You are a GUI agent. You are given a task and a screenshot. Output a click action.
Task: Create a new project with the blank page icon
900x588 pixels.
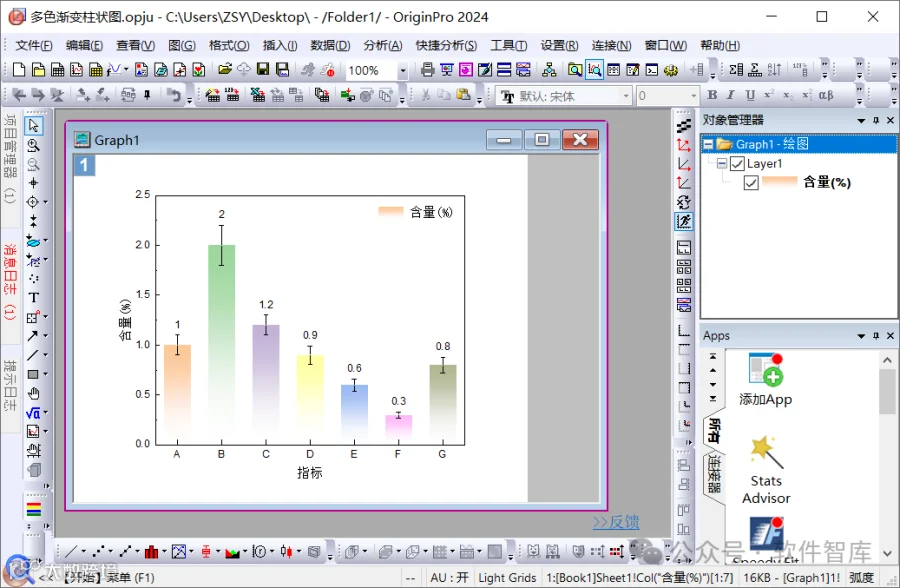[19, 70]
